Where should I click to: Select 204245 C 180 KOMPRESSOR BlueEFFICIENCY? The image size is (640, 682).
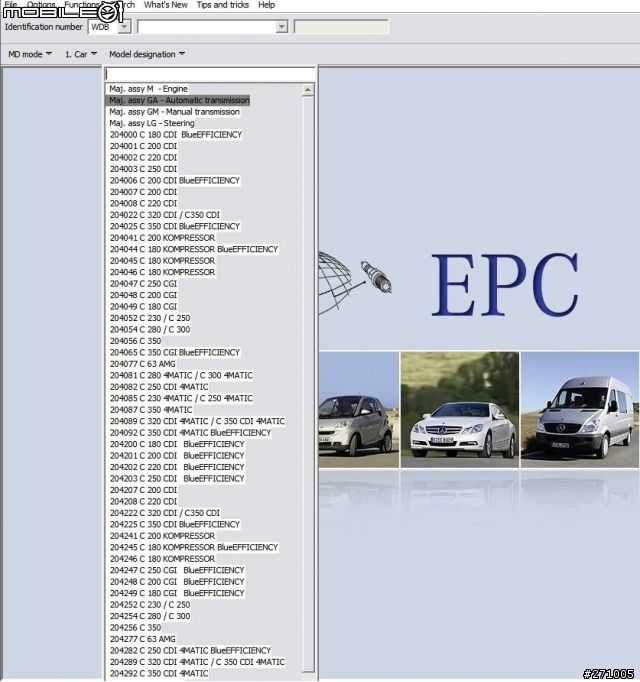(x=194, y=547)
